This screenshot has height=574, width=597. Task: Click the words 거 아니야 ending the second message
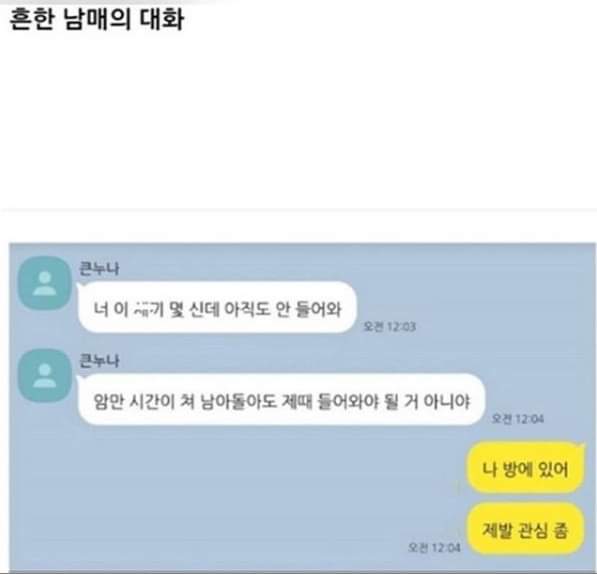coord(437,401)
